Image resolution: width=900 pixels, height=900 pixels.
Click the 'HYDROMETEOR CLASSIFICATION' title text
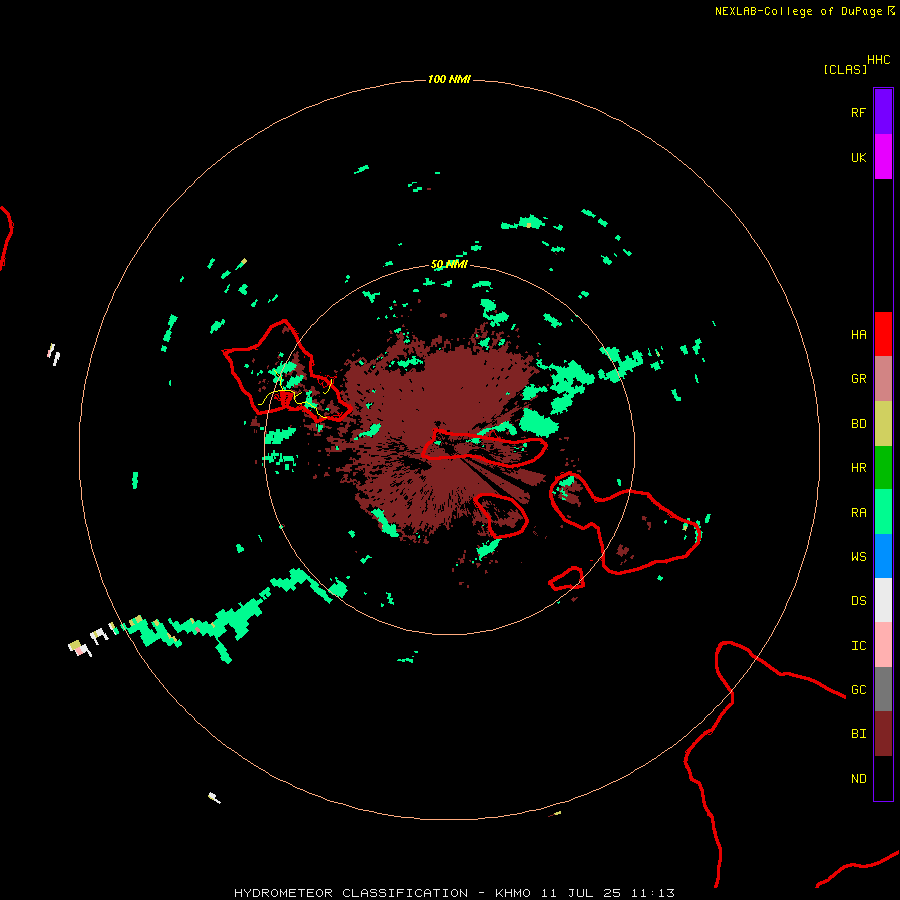point(351,893)
